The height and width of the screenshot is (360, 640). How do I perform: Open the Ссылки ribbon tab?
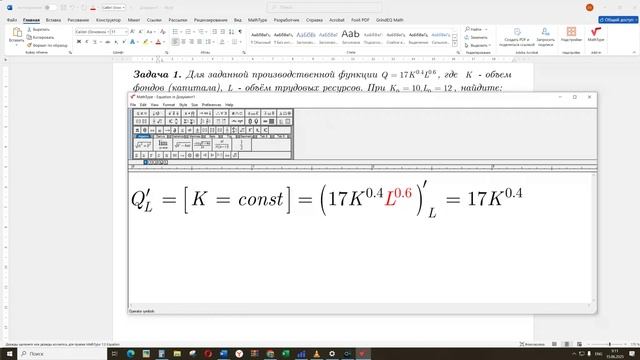tap(154, 20)
